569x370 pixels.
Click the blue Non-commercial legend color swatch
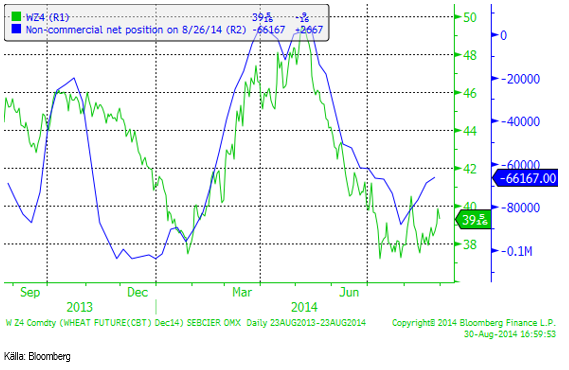(x=16, y=29)
